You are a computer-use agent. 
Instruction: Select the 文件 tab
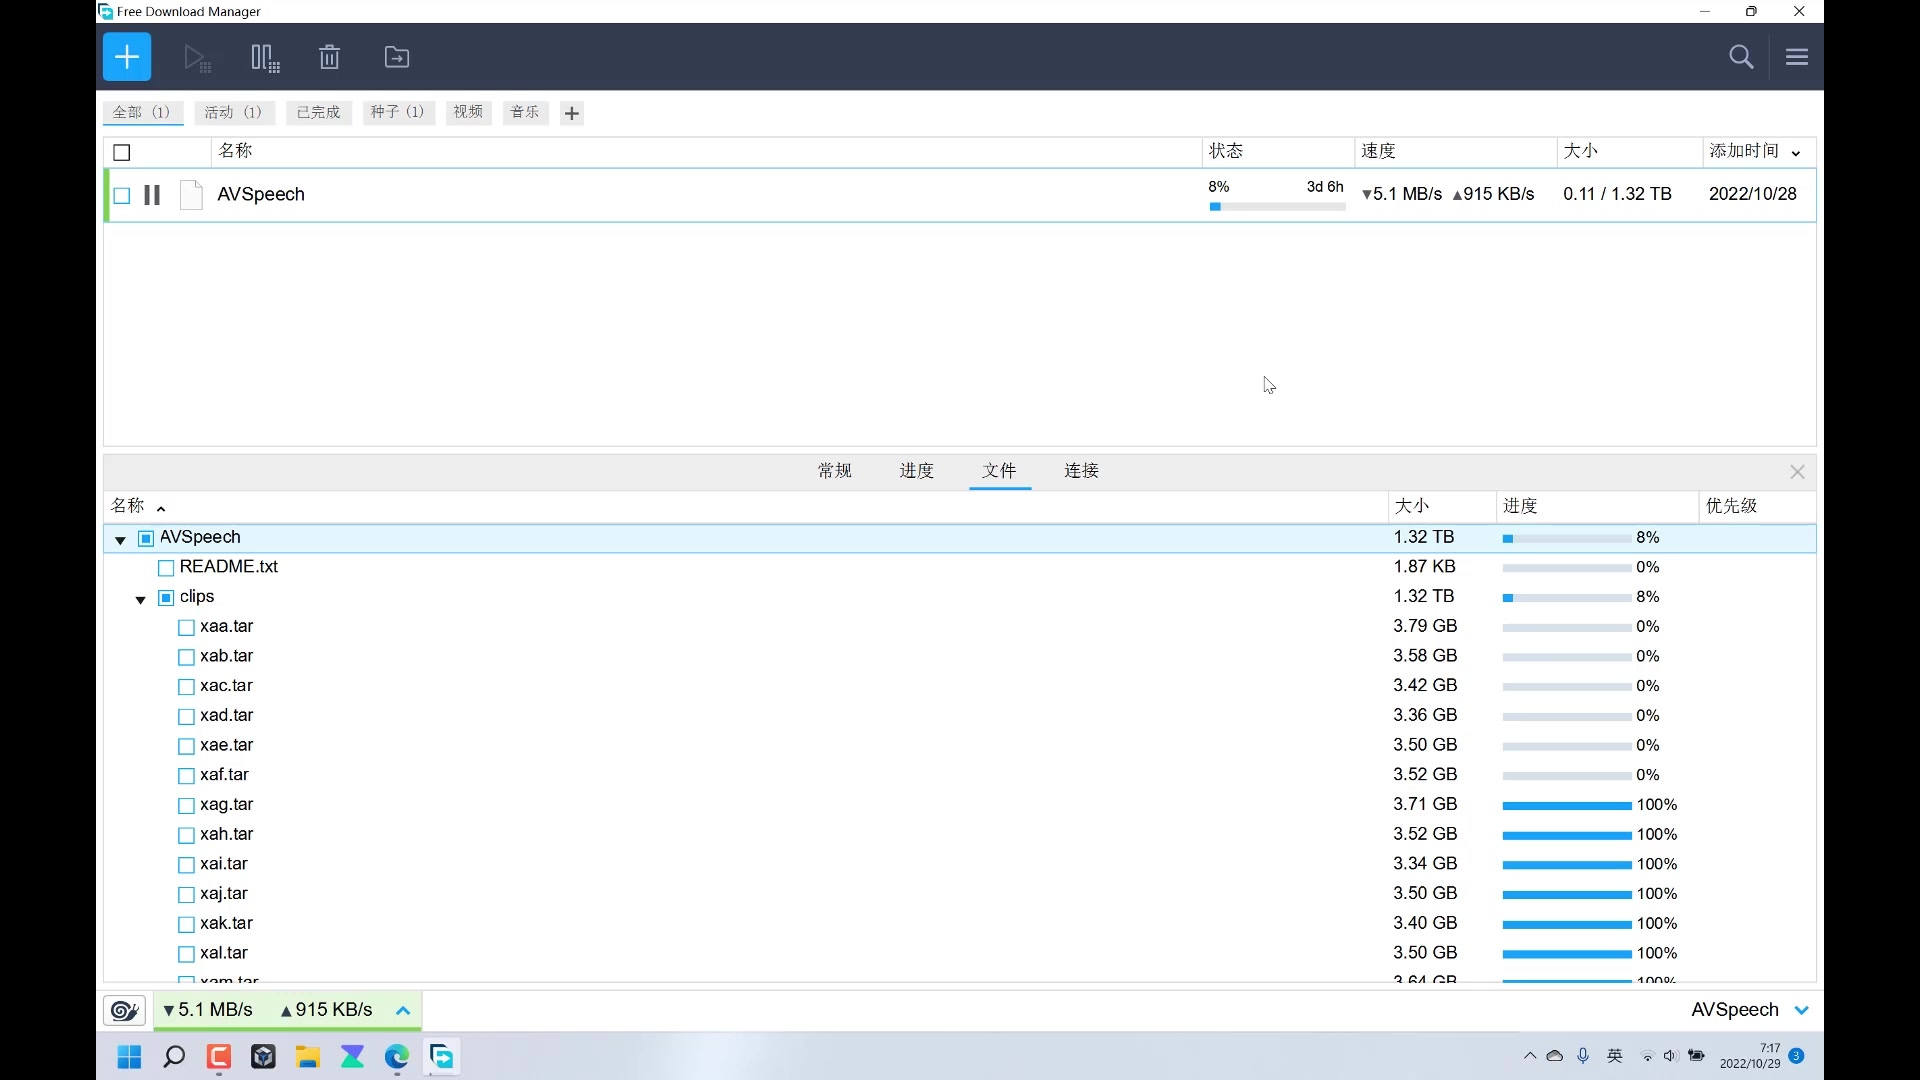(999, 471)
